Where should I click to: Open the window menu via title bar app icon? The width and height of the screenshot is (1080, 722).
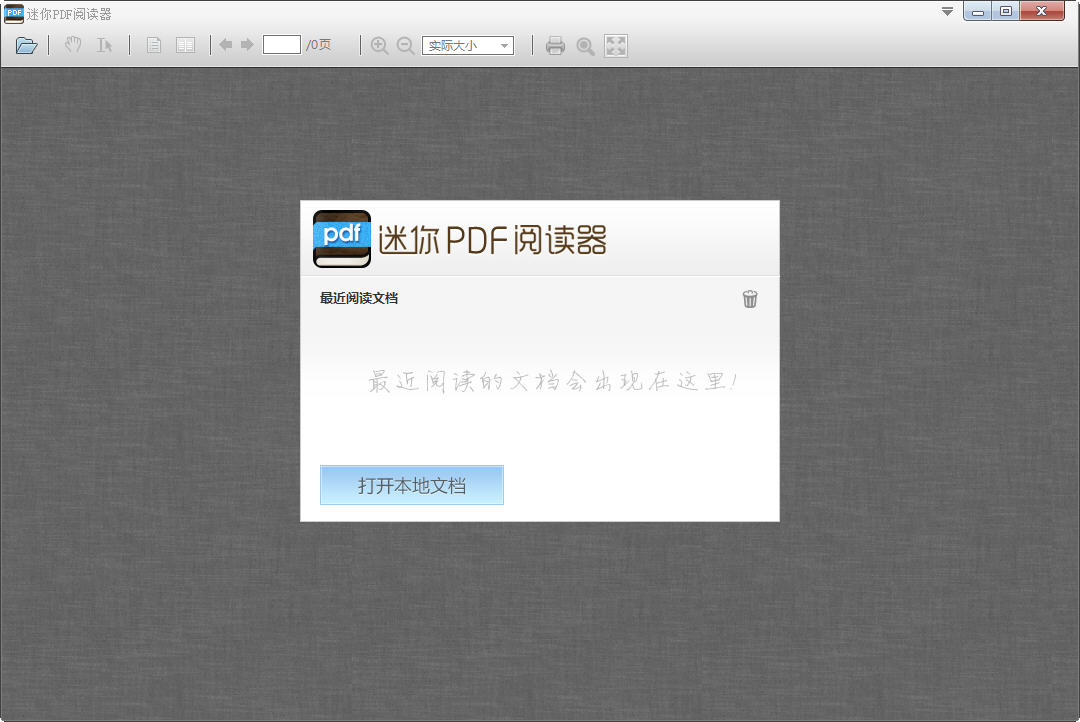12,13
